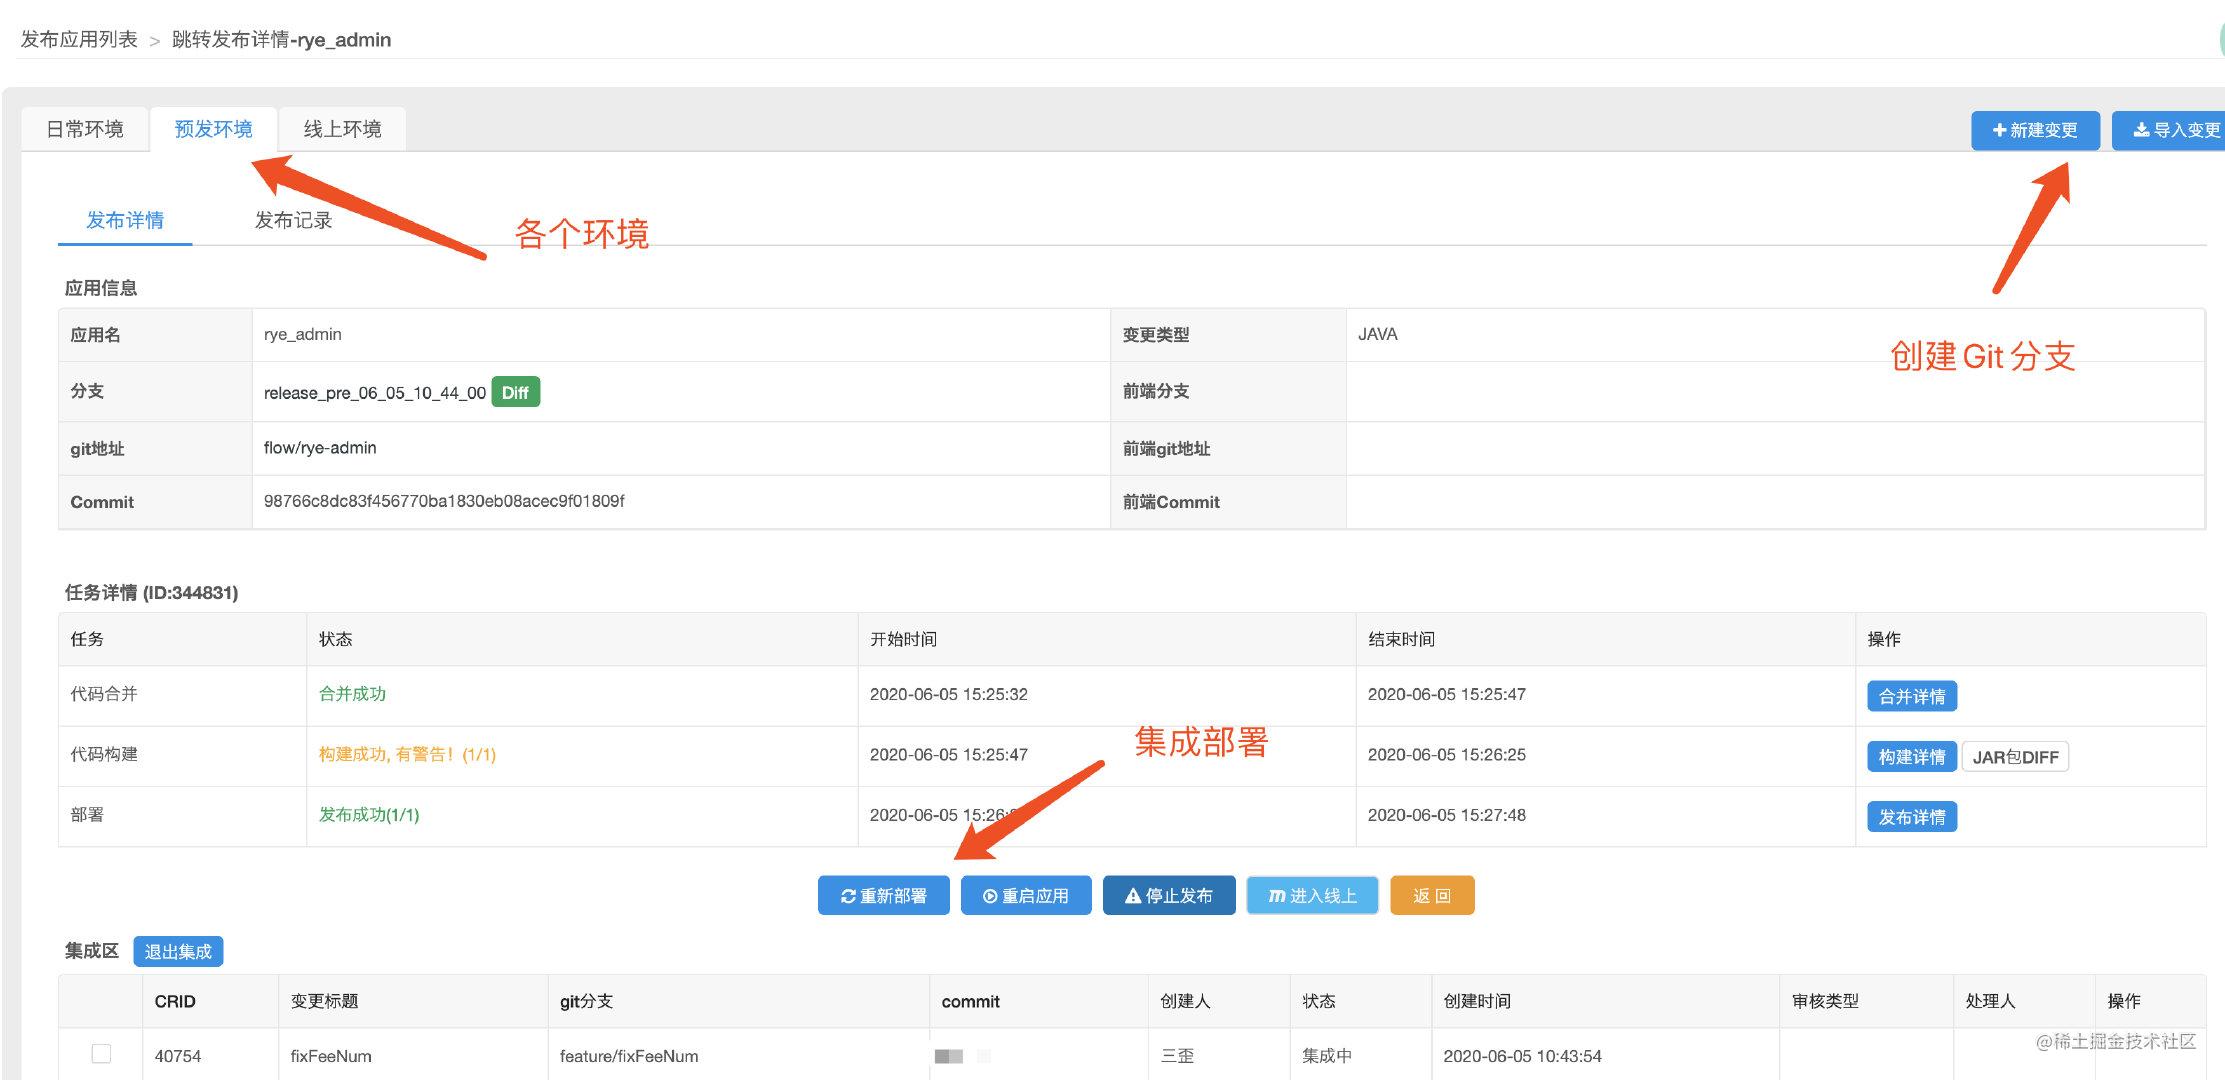Image resolution: width=2225 pixels, height=1080 pixels.
Task: Check the checkbox for CRID 40754
Action: tap(101, 1053)
